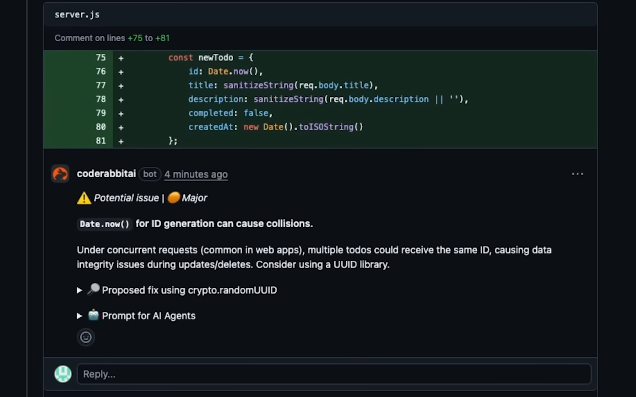Click line number 80 in the diff
The width and height of the screenshot is (636, 397).
click(x=101, y=127)
